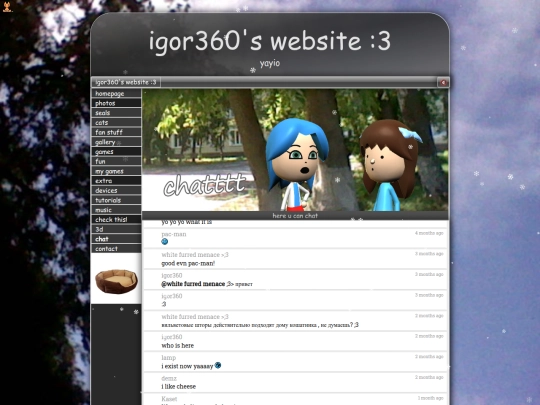Screen dimensions: 540x405
Task: Open the photos section
Action: coord(116,103)
